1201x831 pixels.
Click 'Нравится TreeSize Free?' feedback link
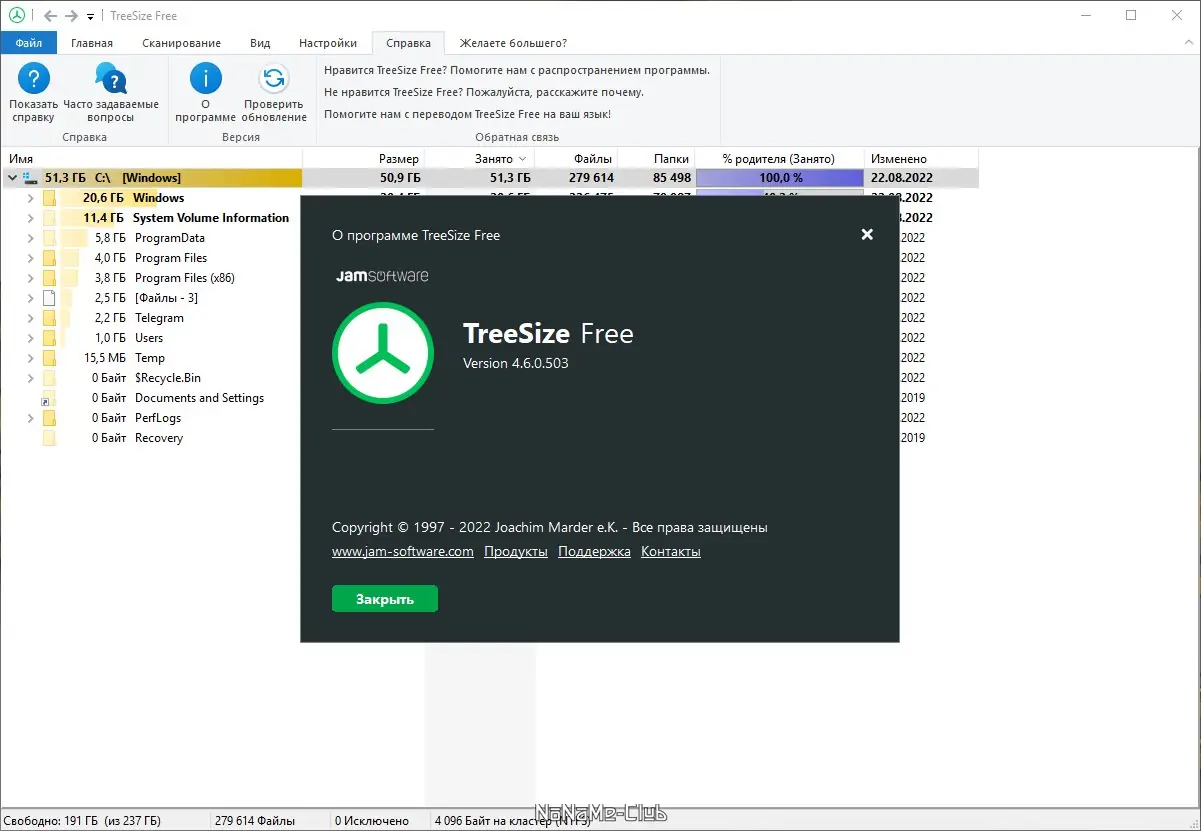pos(517,70)
